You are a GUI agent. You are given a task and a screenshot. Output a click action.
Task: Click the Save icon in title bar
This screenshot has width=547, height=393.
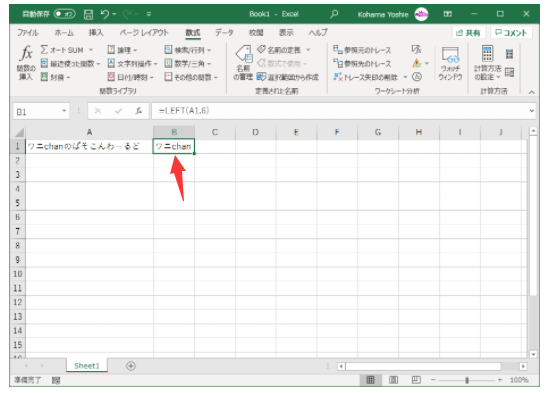click(x=88, y=14)
